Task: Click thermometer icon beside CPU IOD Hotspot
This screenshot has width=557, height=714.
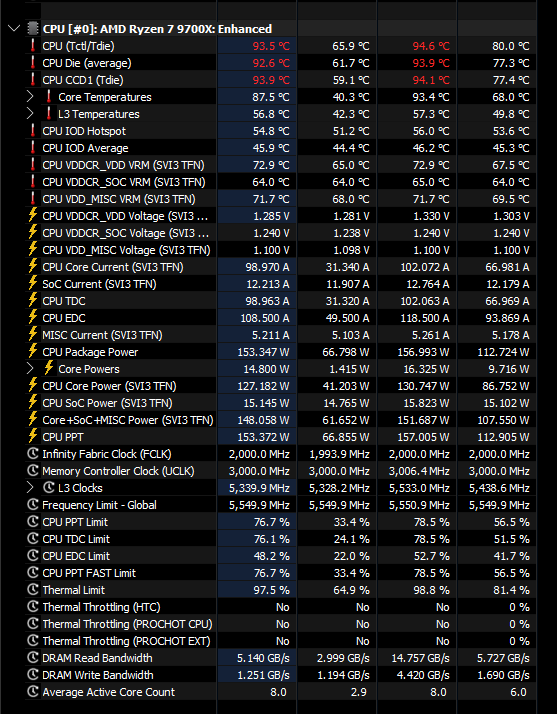Action: coord(32,131)
